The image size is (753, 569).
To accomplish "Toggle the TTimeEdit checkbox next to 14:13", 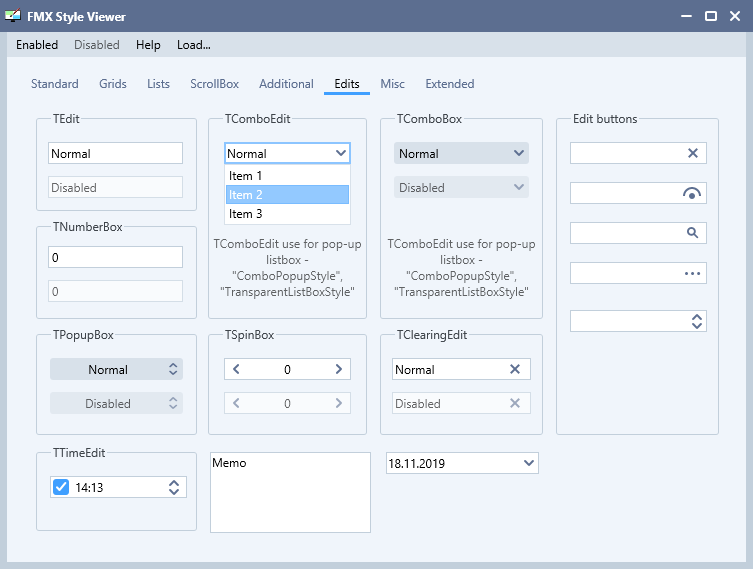I will pyautogui.click(x=61, y=487).
